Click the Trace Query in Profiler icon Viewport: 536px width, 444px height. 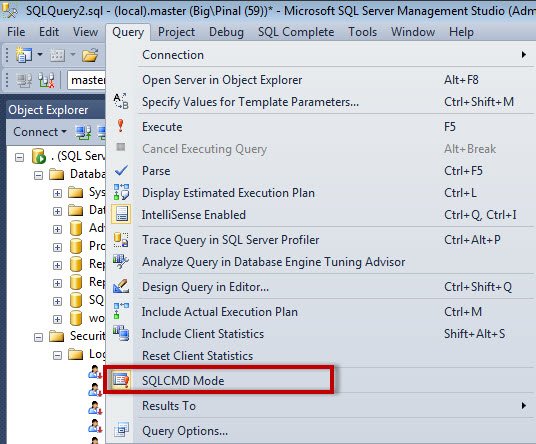(x=121, y=240)
